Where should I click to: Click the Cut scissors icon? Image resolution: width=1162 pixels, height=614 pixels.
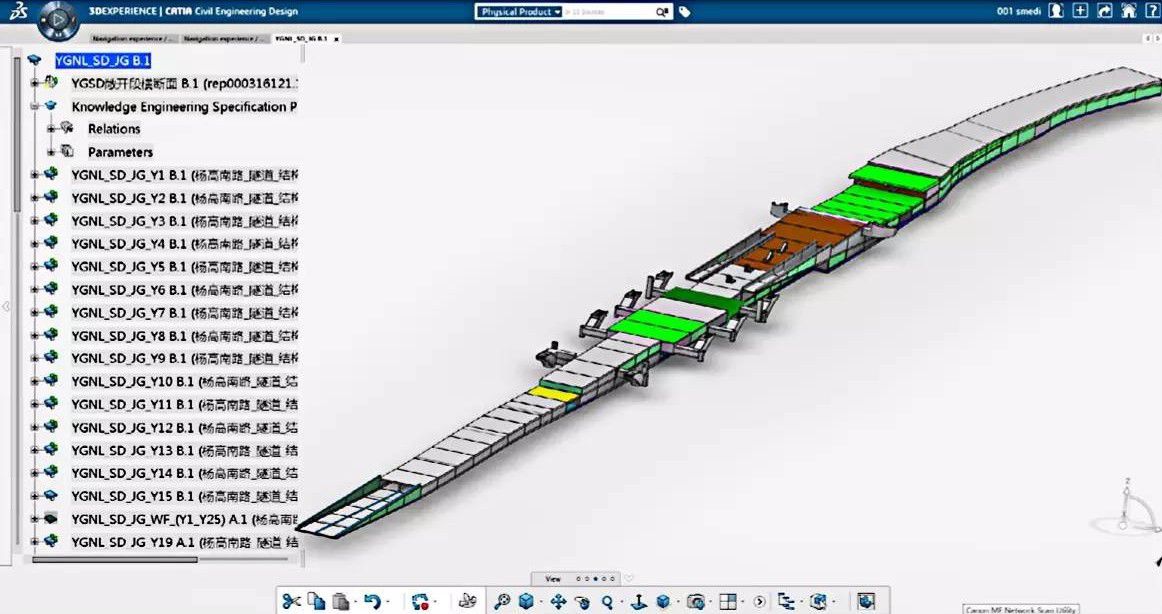[291, 601]
